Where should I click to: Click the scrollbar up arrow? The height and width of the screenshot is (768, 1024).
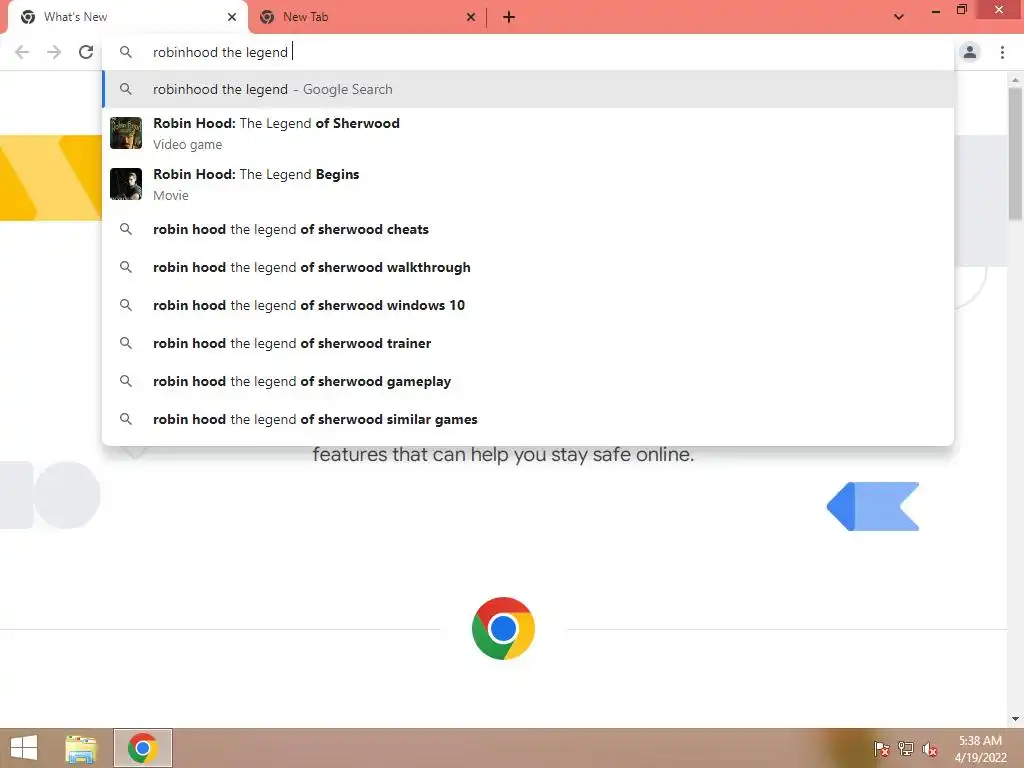[1016, 79]
